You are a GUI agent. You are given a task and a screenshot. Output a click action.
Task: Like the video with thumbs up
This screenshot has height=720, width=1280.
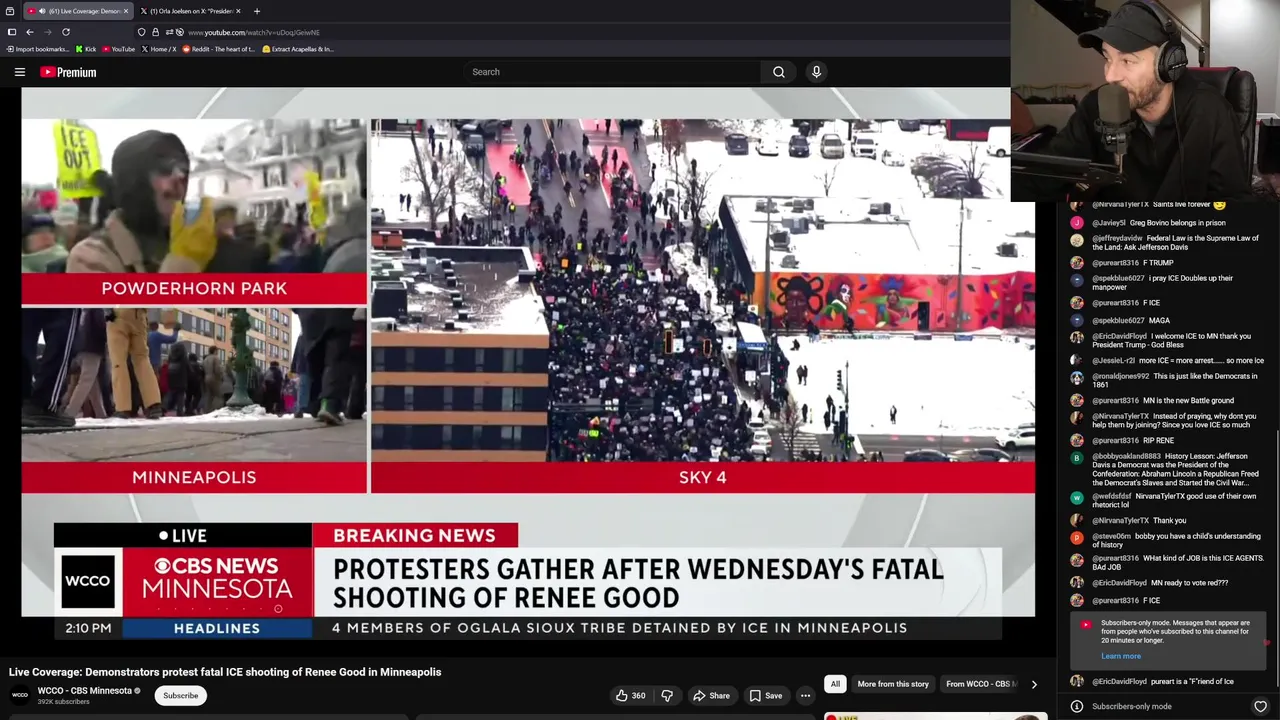[630, 696]
